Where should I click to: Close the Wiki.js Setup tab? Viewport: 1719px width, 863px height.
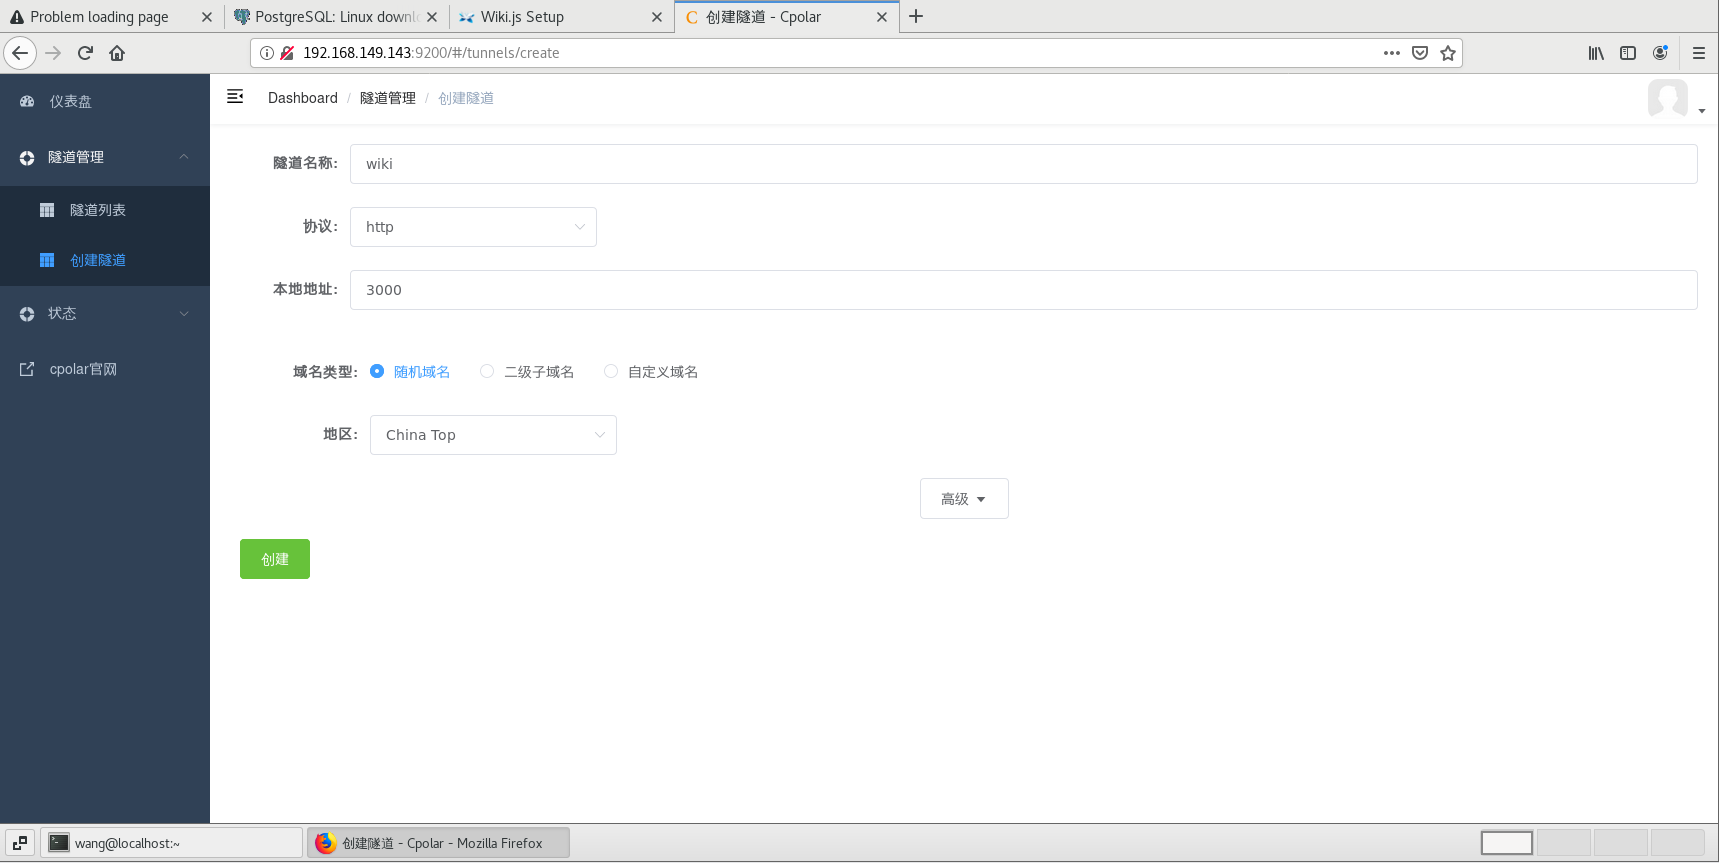[x=657, y=17]
